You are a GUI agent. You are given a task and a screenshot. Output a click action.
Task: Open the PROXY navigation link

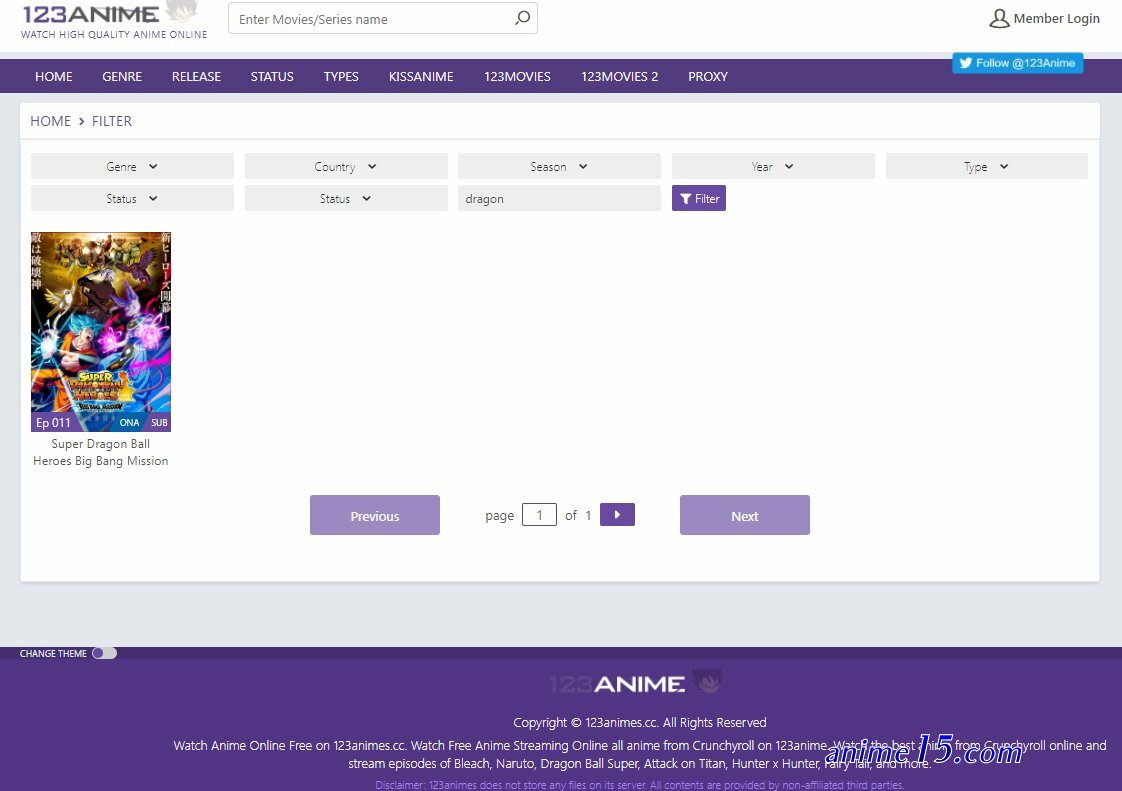click(x=708, y=77)
